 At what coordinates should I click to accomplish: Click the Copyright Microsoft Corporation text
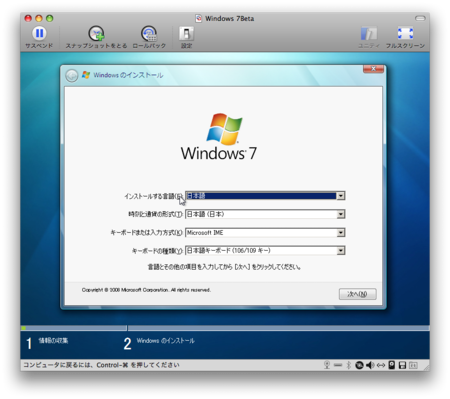146,290
